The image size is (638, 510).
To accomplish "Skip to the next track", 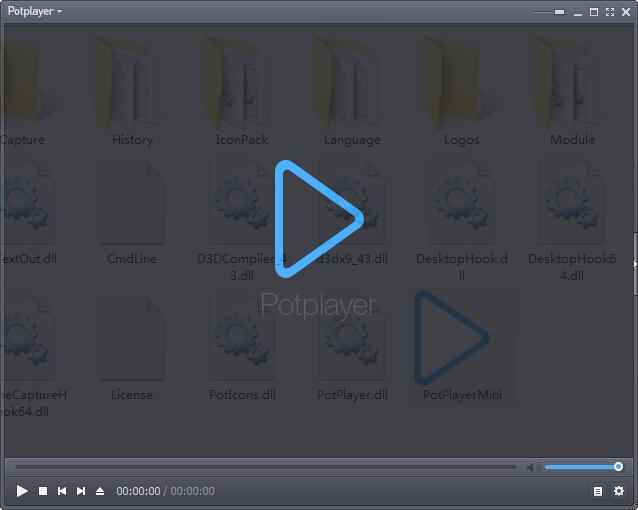I will pyautogui.click(x=81, y=491).
